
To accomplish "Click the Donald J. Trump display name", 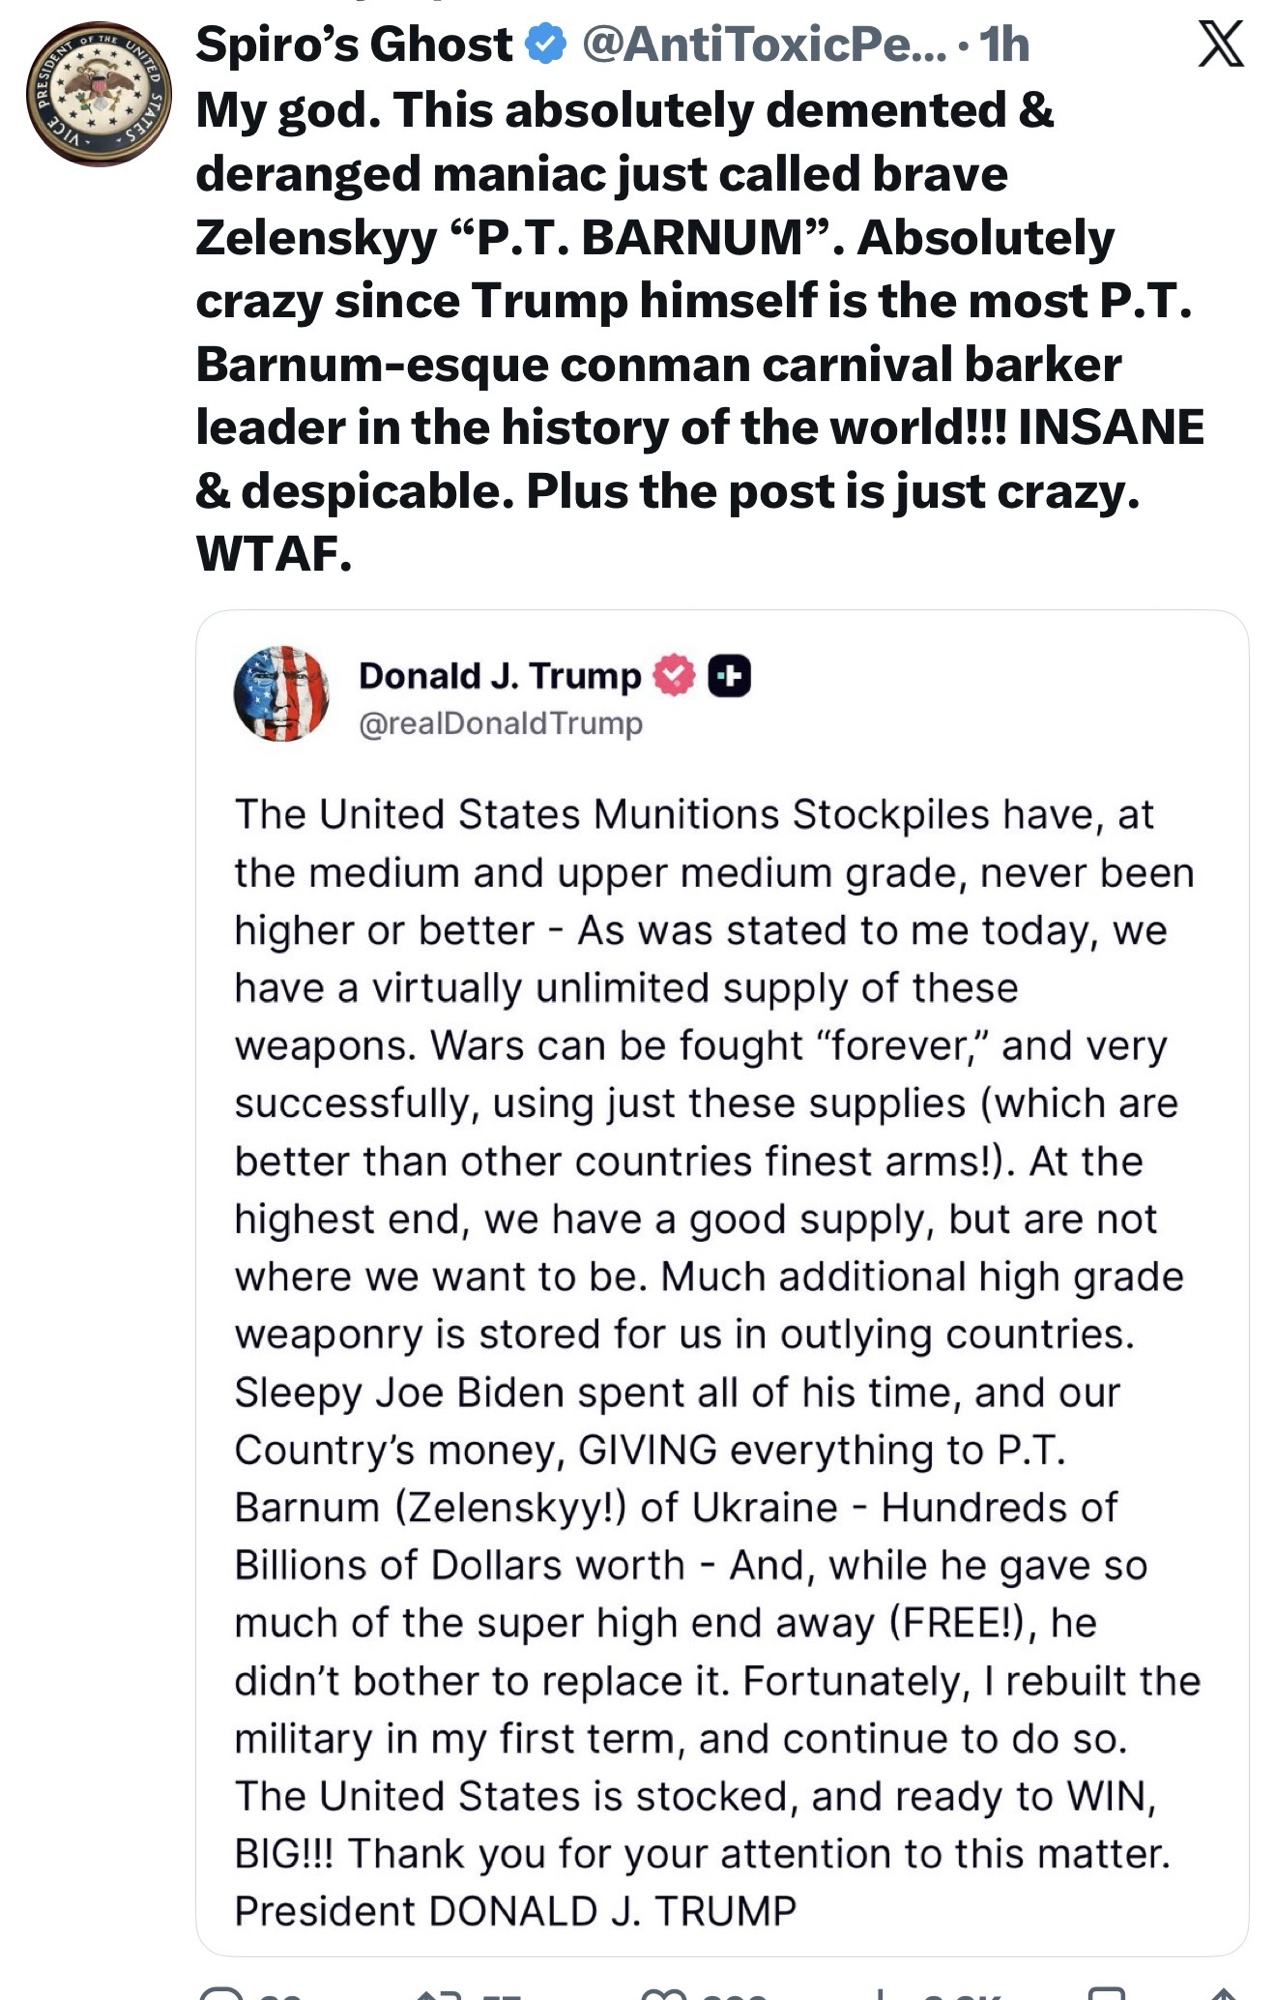I will tap(499, 677).
